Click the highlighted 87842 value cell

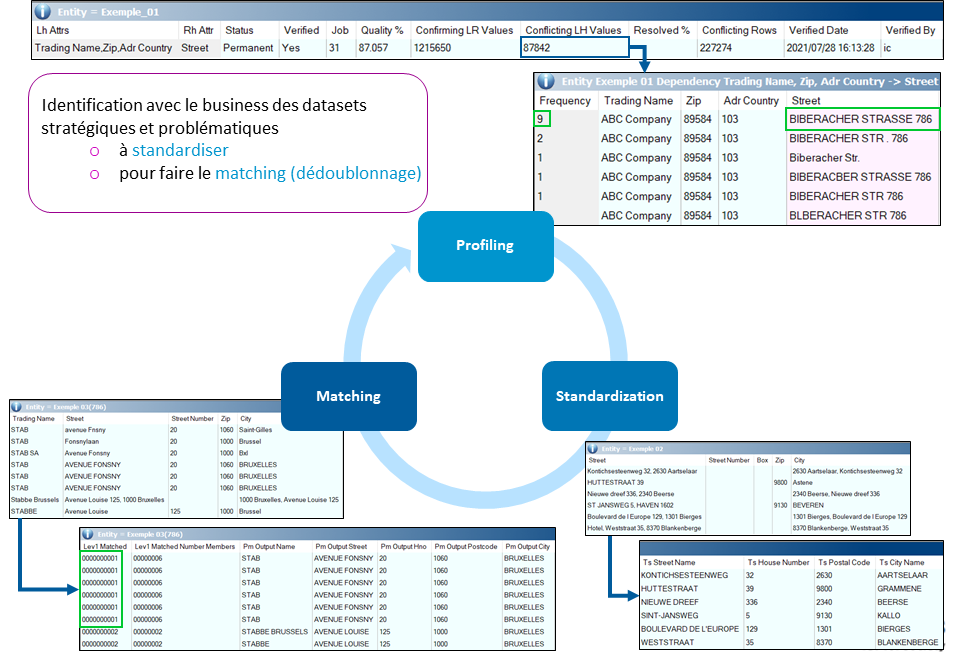click(x=573, y=48)
